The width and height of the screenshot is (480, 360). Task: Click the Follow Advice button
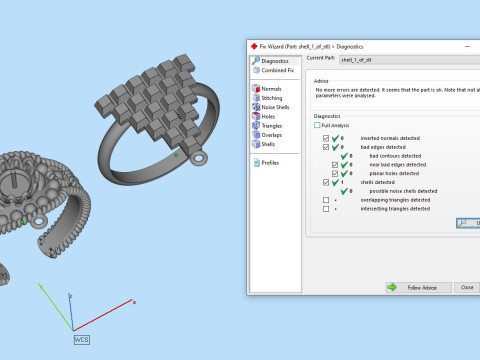419,287
